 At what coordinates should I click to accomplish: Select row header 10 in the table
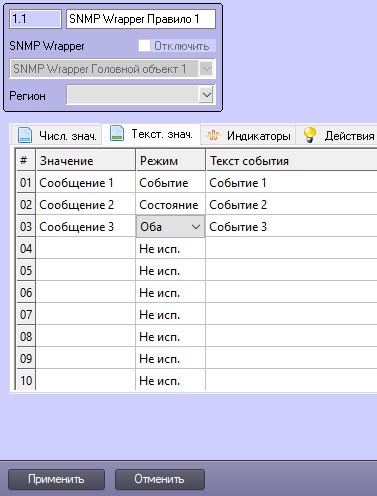tap(26, 380)
